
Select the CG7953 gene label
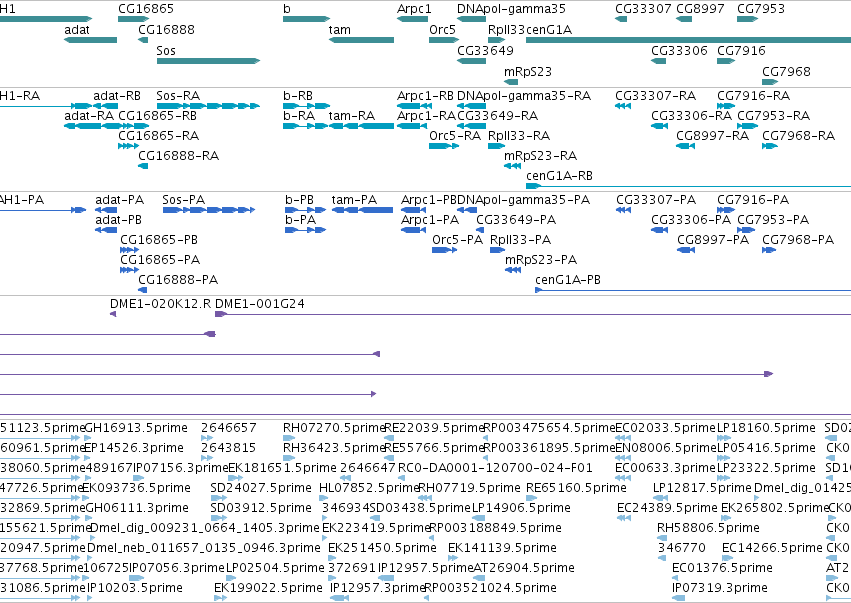point(761,9)
